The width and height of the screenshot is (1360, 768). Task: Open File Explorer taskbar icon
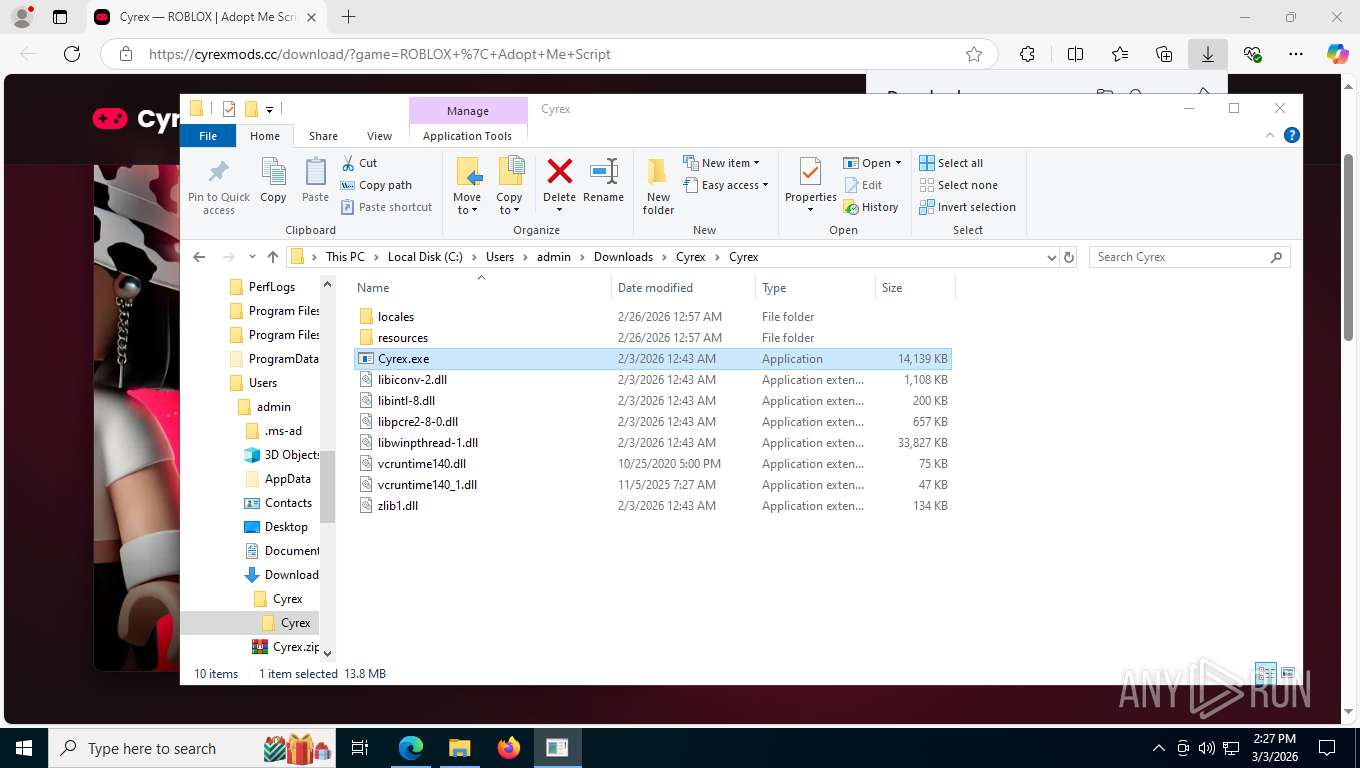(x=459, y=748)
